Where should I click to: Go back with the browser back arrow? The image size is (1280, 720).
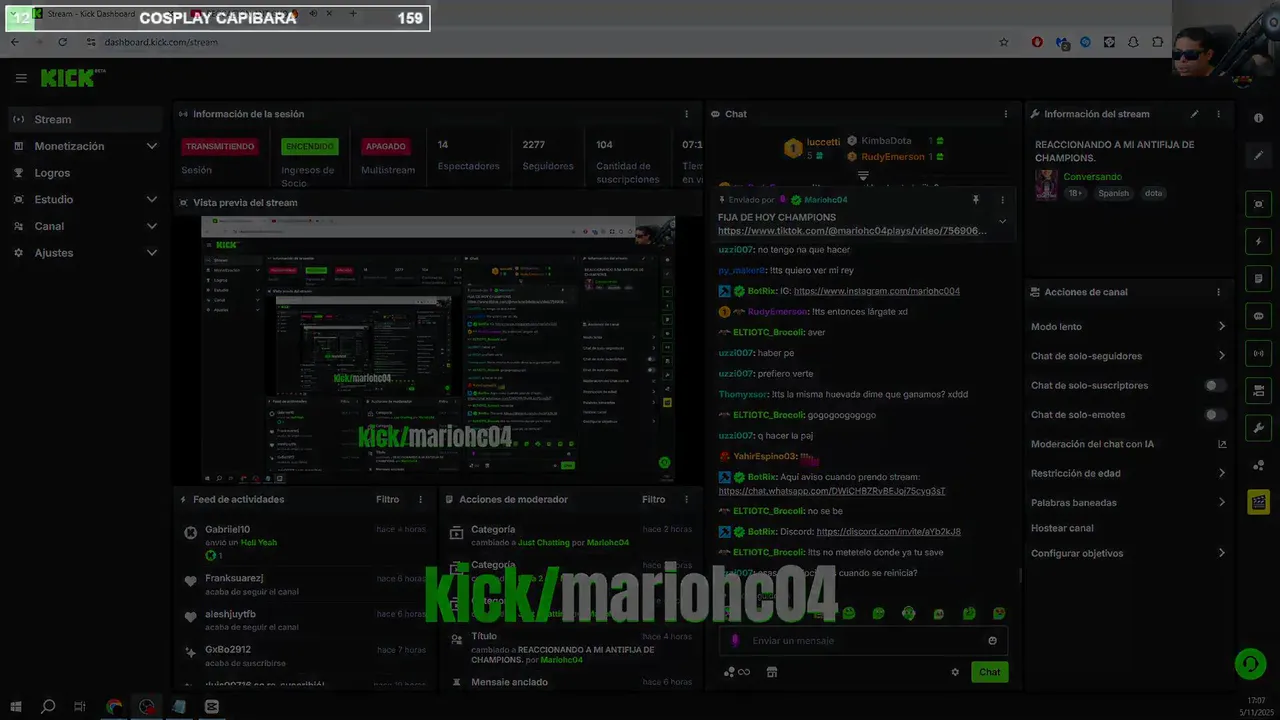(15, 42)
